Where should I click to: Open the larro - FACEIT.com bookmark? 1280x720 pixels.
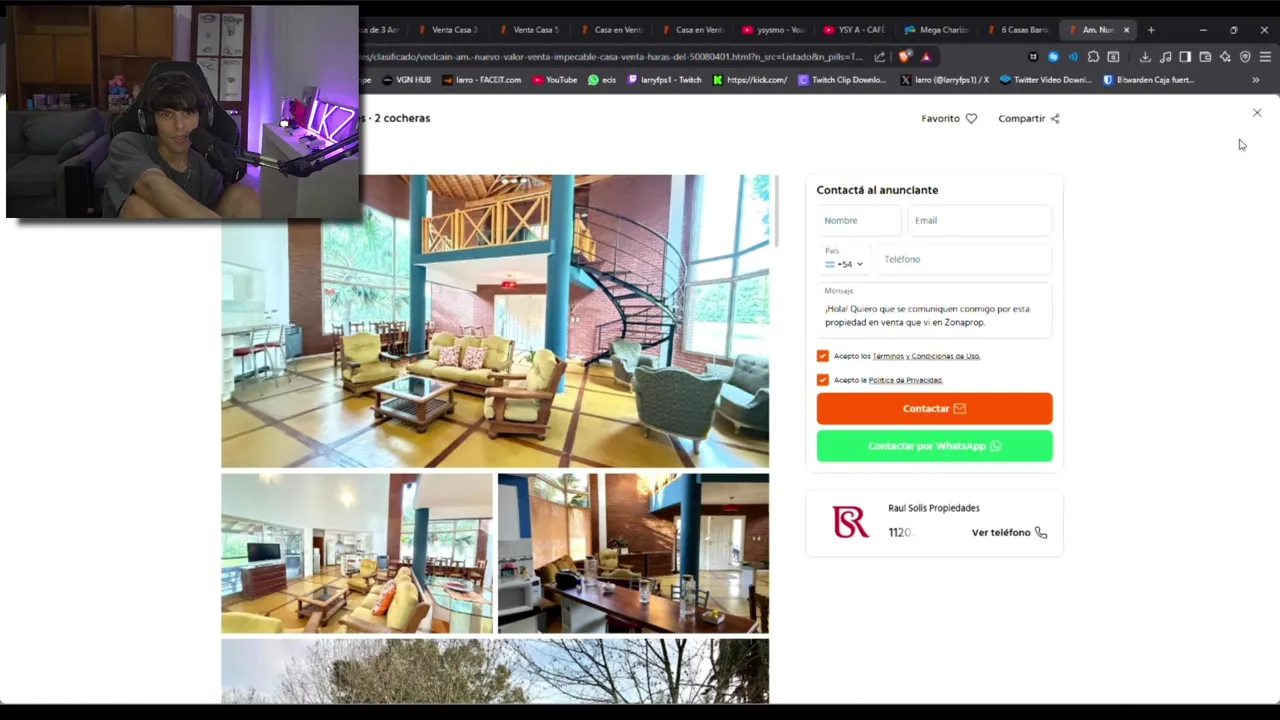click(x=481, y=80)
